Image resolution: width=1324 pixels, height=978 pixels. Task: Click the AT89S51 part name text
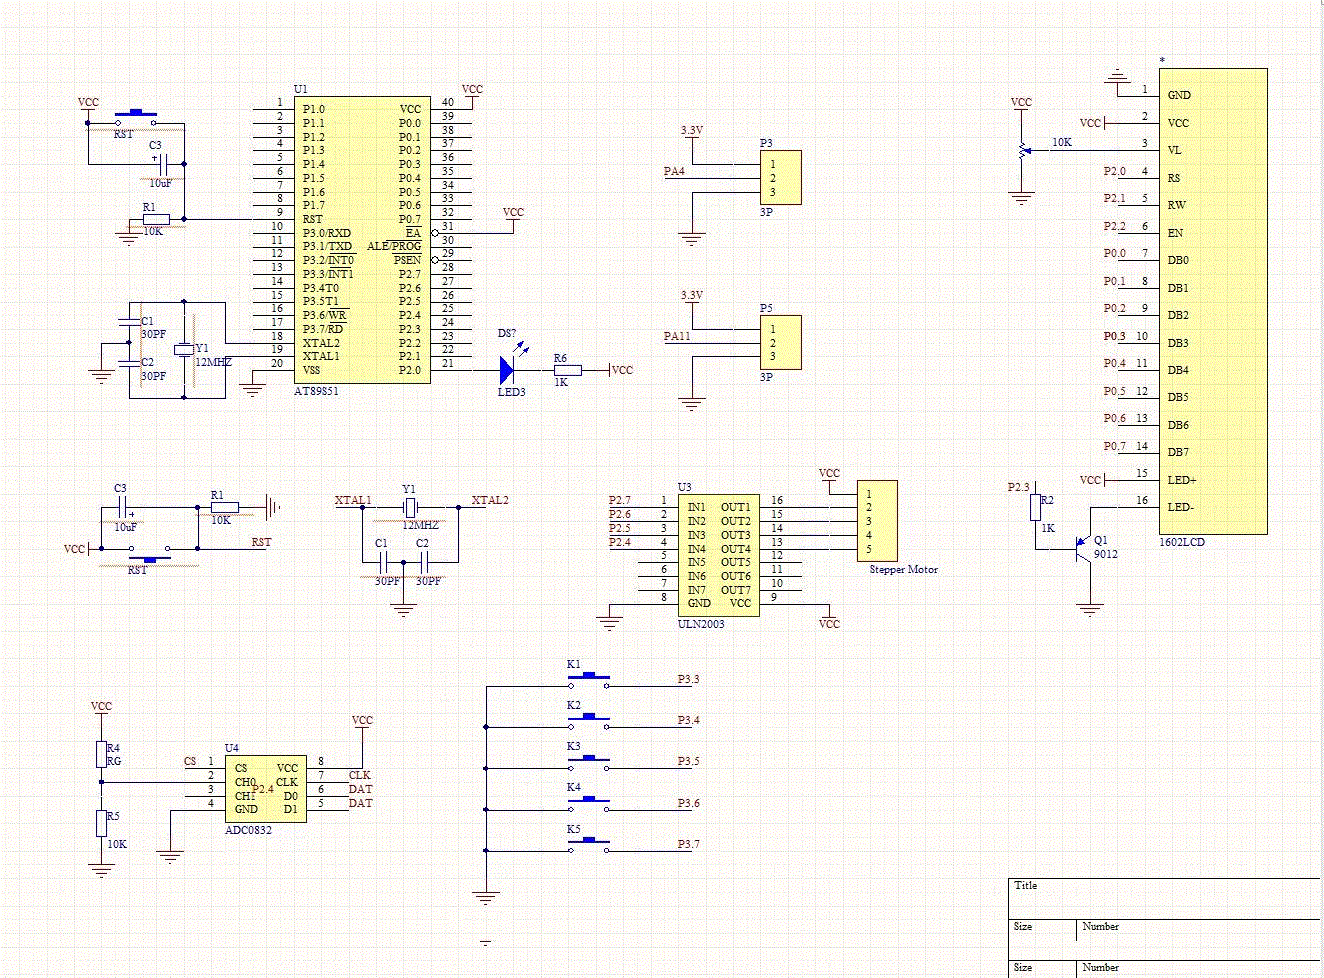point(316,391)
